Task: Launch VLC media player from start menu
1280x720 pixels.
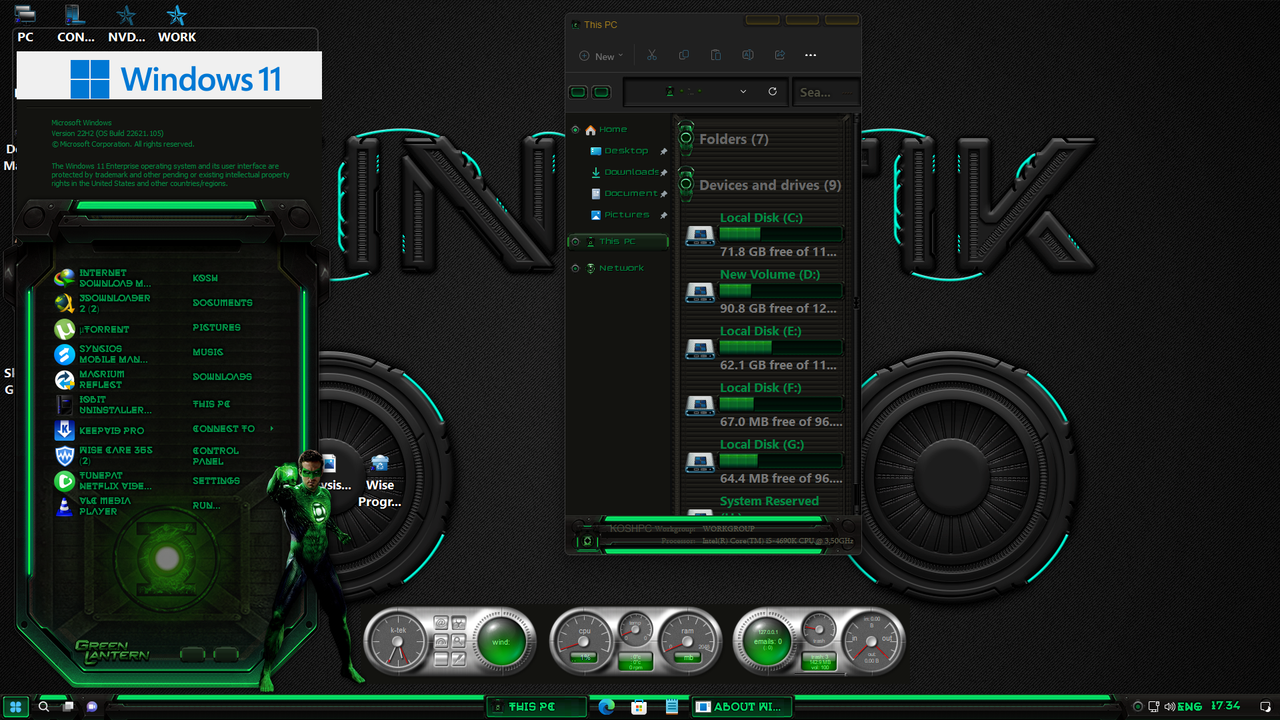Action: 93,506
